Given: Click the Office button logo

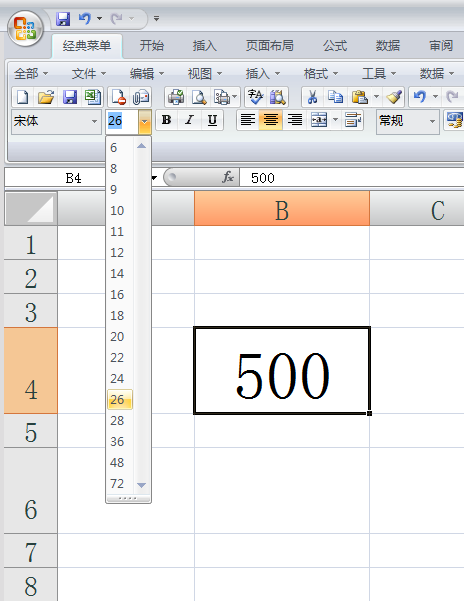Looking at the screenshot, I should tap(25, 28).
